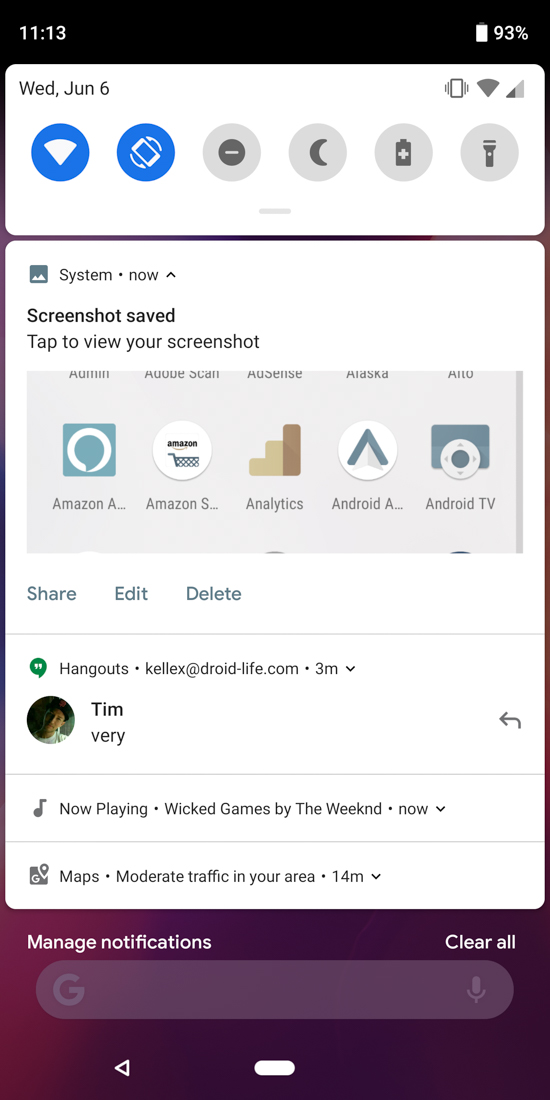Expand the Hangouts notification chevron

351,669
